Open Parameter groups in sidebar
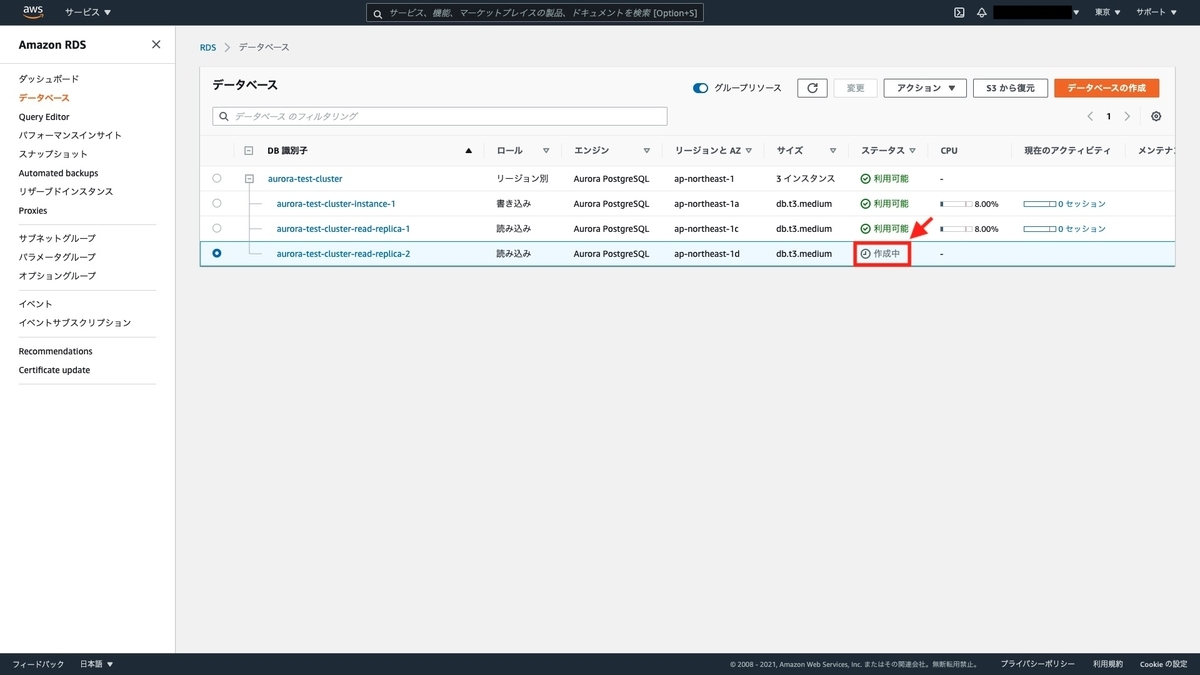This screenshot has width=1200, height=675. coord(57,257)
